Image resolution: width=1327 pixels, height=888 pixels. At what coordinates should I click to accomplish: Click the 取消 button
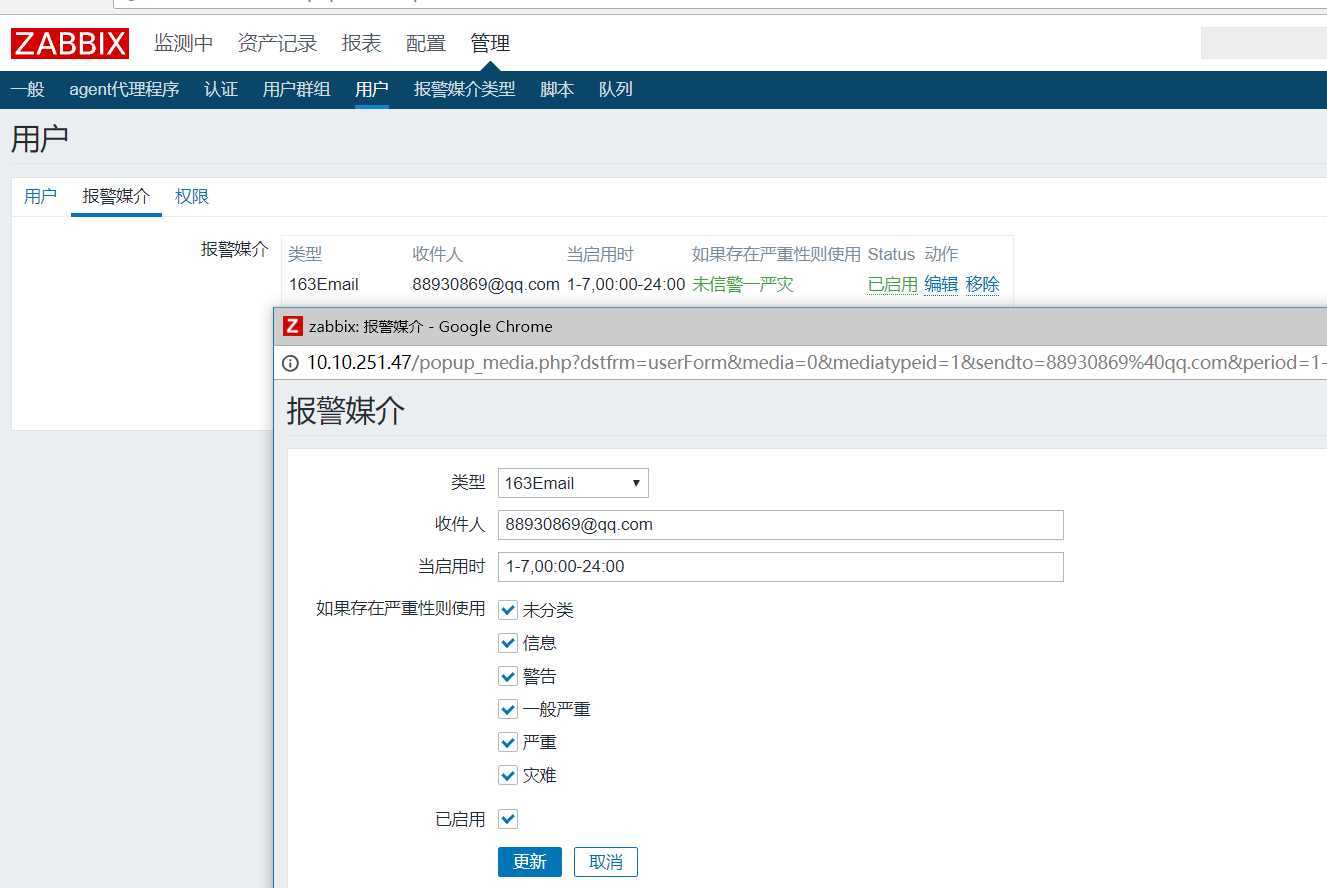coord(606,862)
